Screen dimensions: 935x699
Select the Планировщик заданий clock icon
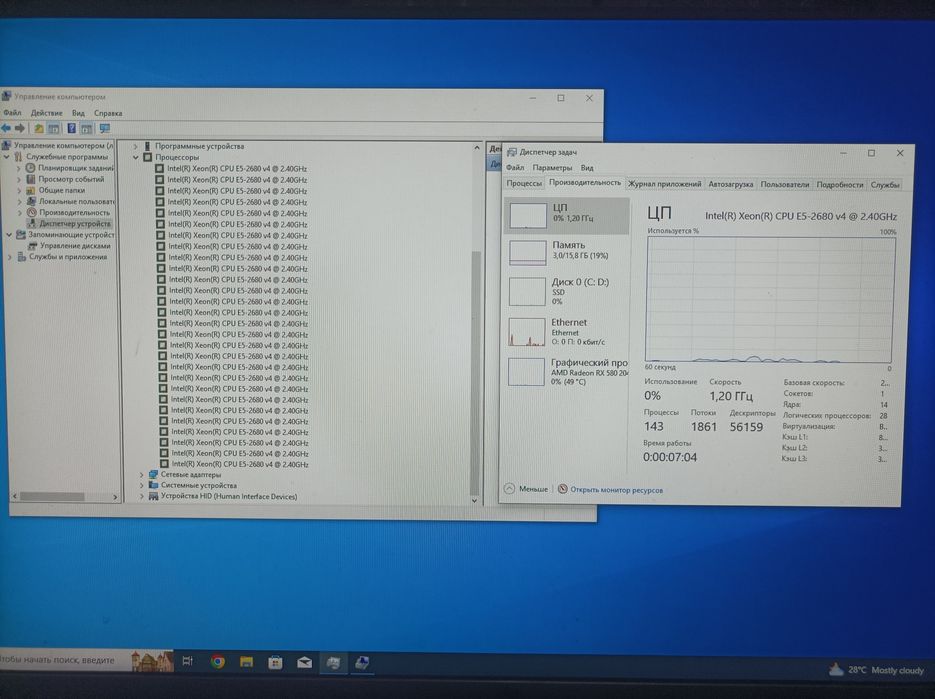click(30, 168)
